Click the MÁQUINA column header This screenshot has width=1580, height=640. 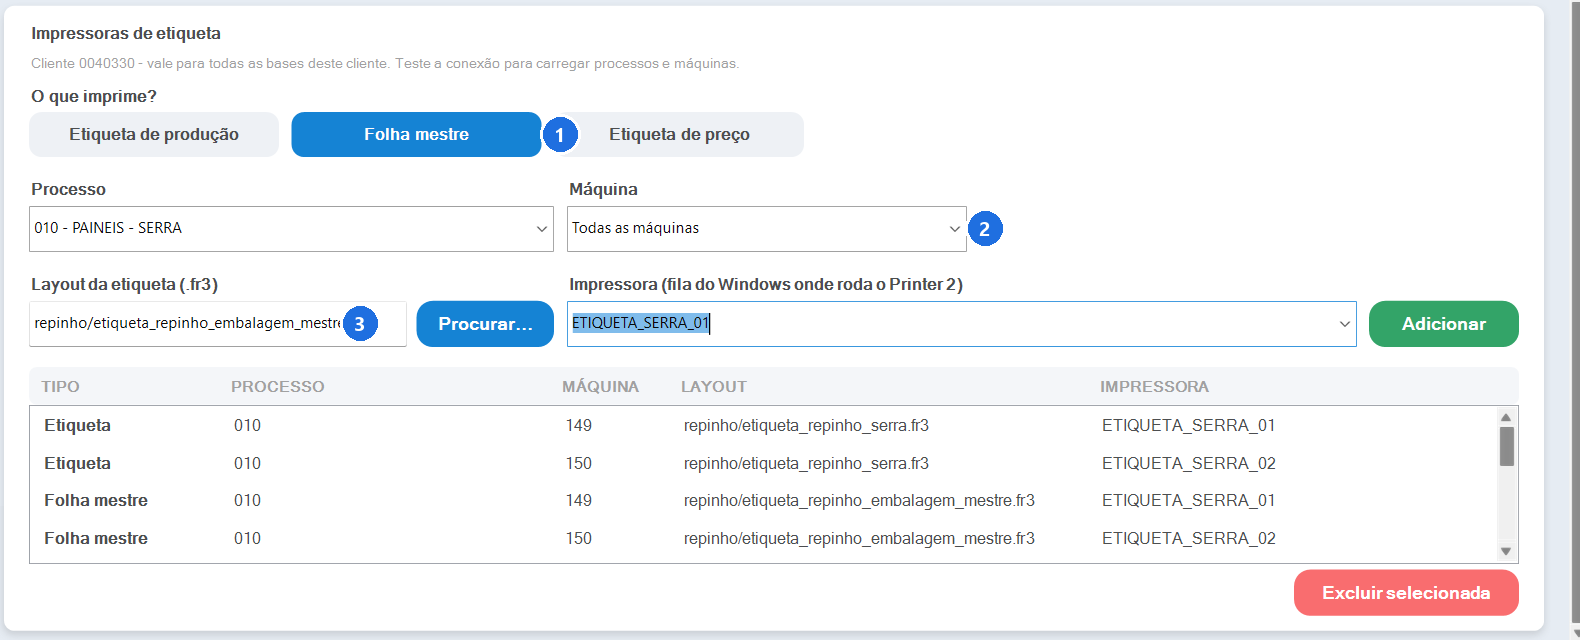tap(600, 387)
